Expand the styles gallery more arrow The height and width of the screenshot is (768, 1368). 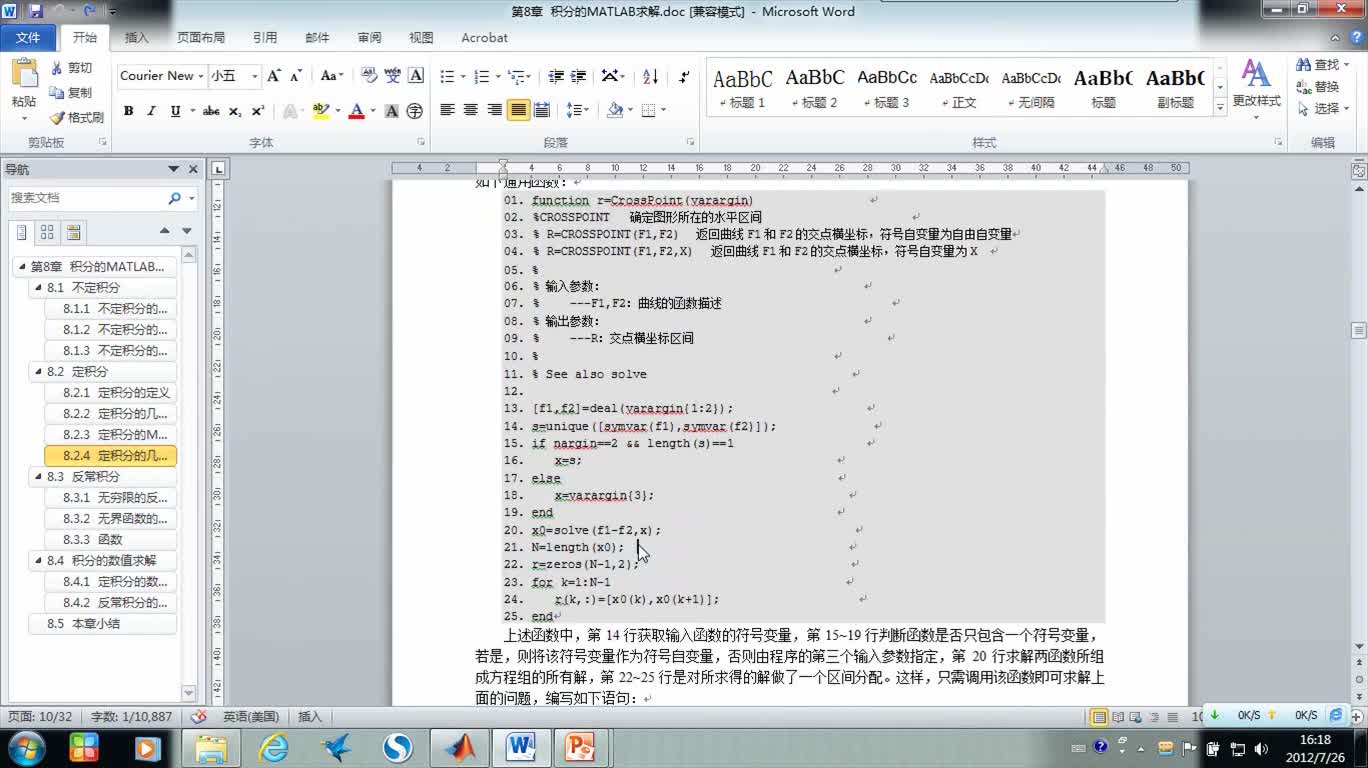(x=1220, y=106)
